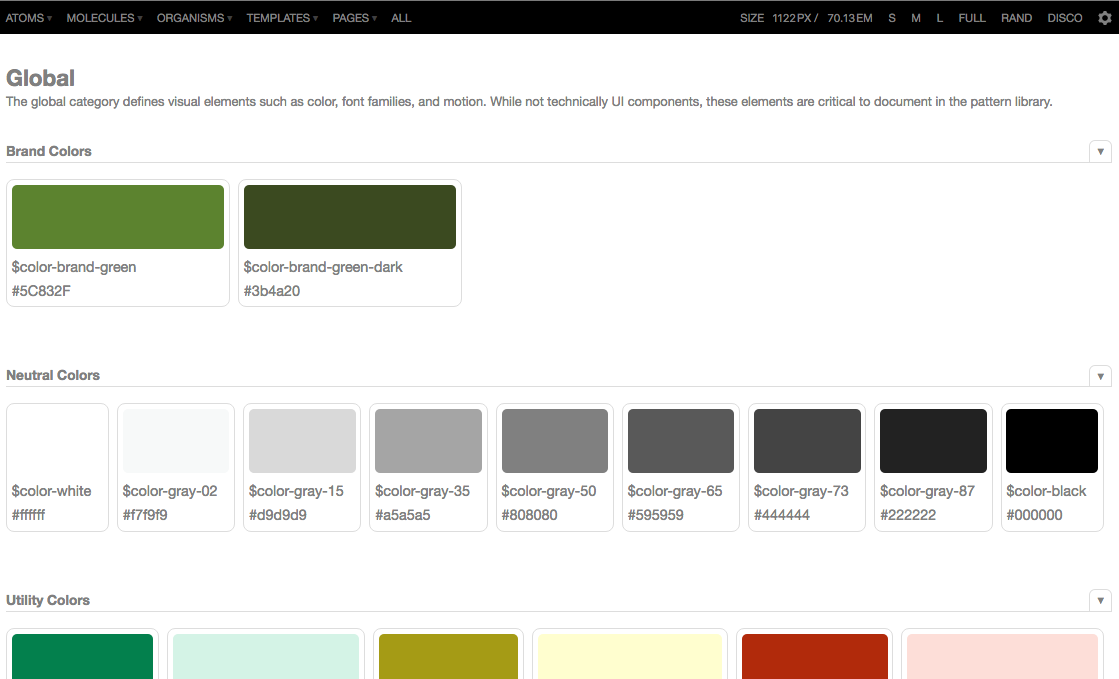
Task: Select the black #000000 swatch
Action: click(x=1052, y=441)
